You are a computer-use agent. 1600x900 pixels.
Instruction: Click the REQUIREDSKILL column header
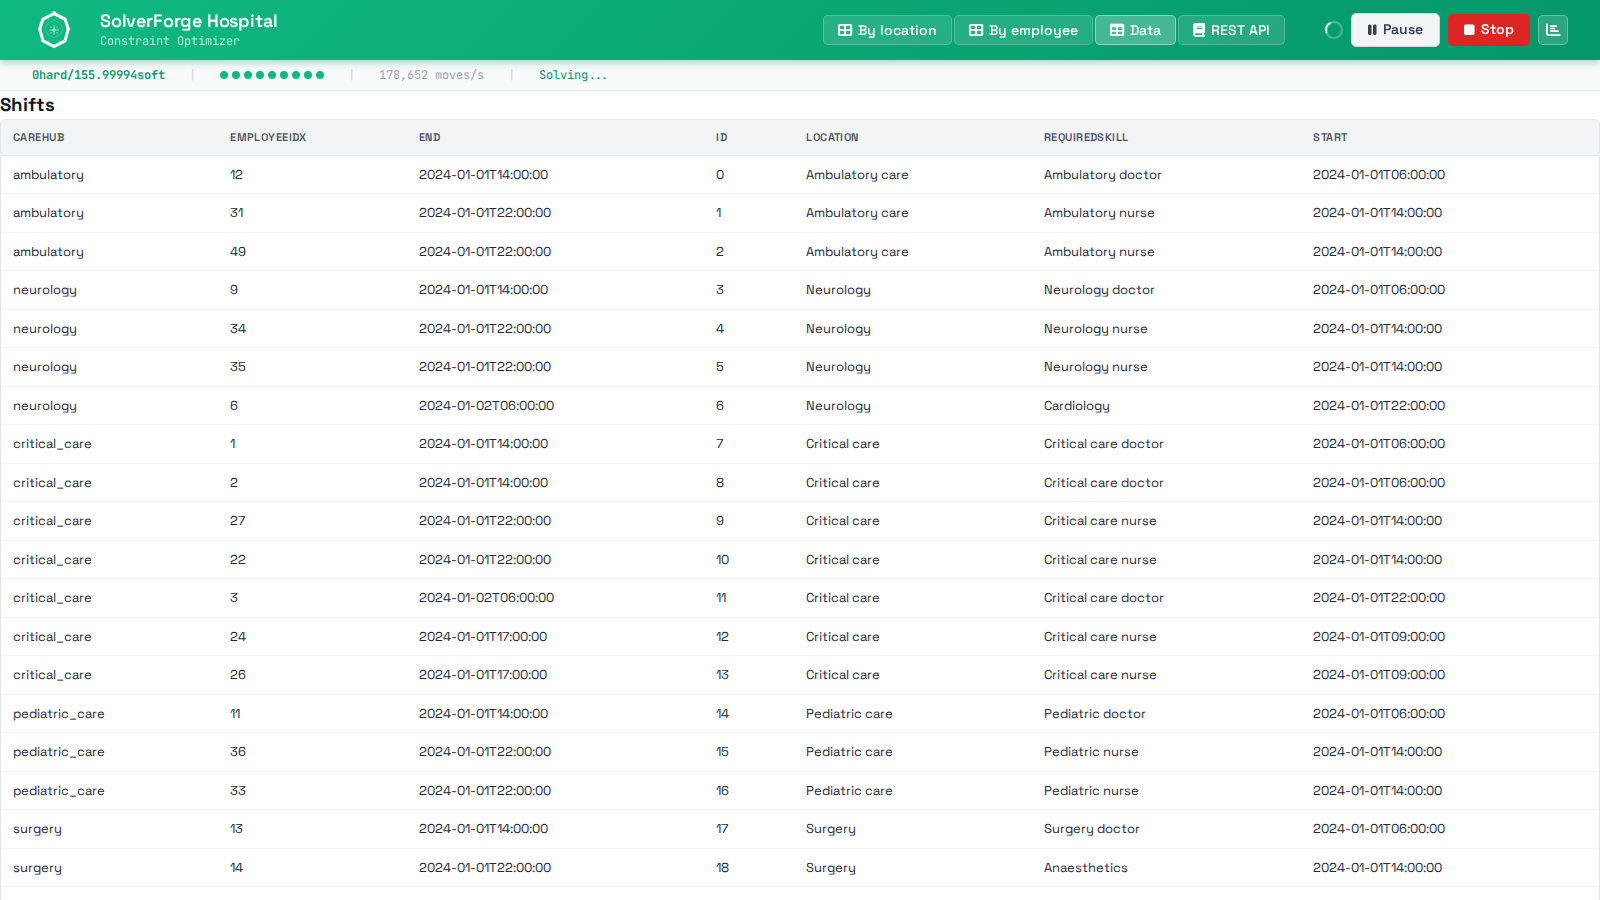point(1086,138)
